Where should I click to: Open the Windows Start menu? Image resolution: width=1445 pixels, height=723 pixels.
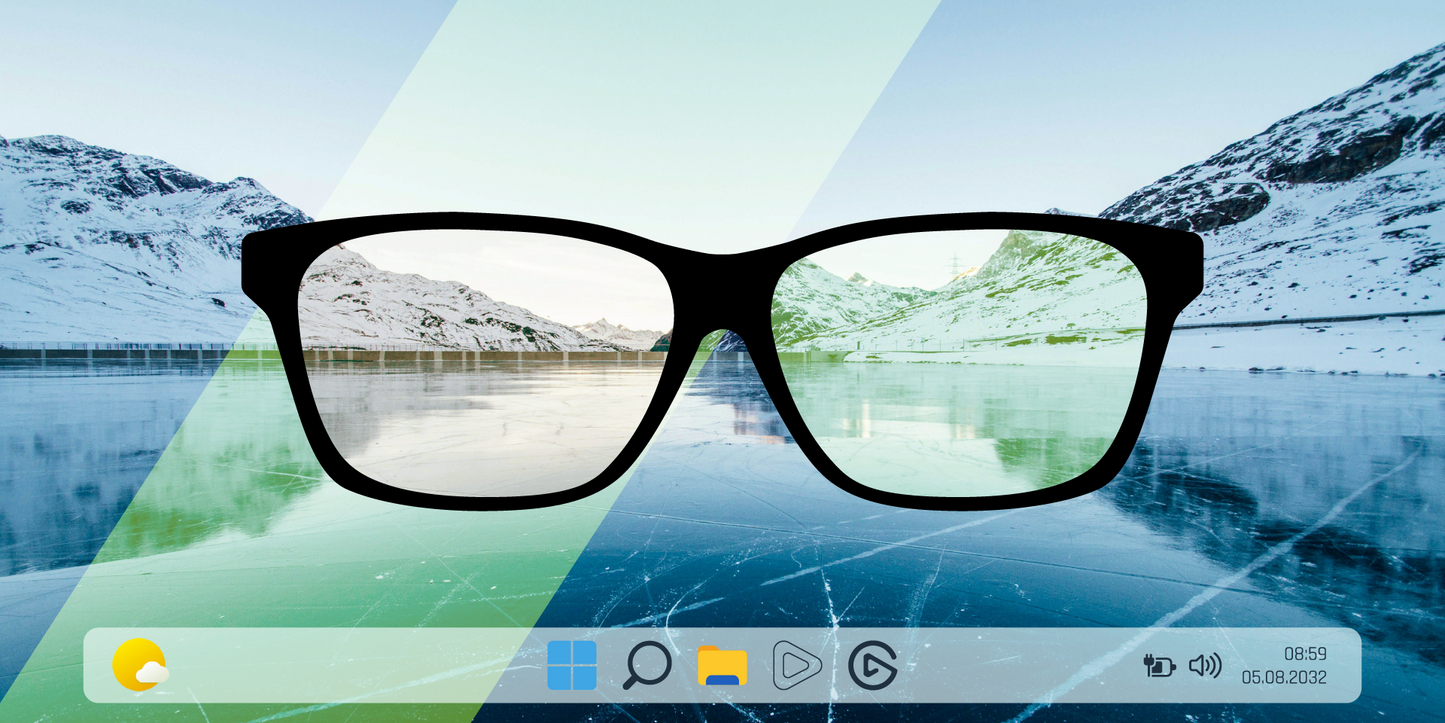coord(572,665)
